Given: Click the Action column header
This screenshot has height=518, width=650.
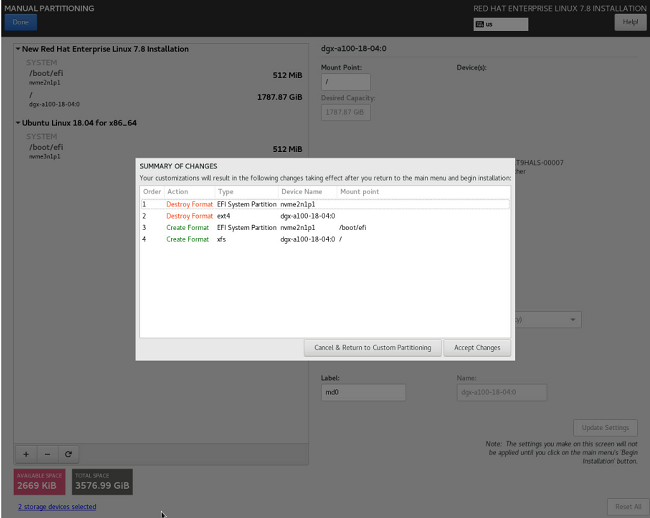Looking at the screenshot, I should click(178, 190).
